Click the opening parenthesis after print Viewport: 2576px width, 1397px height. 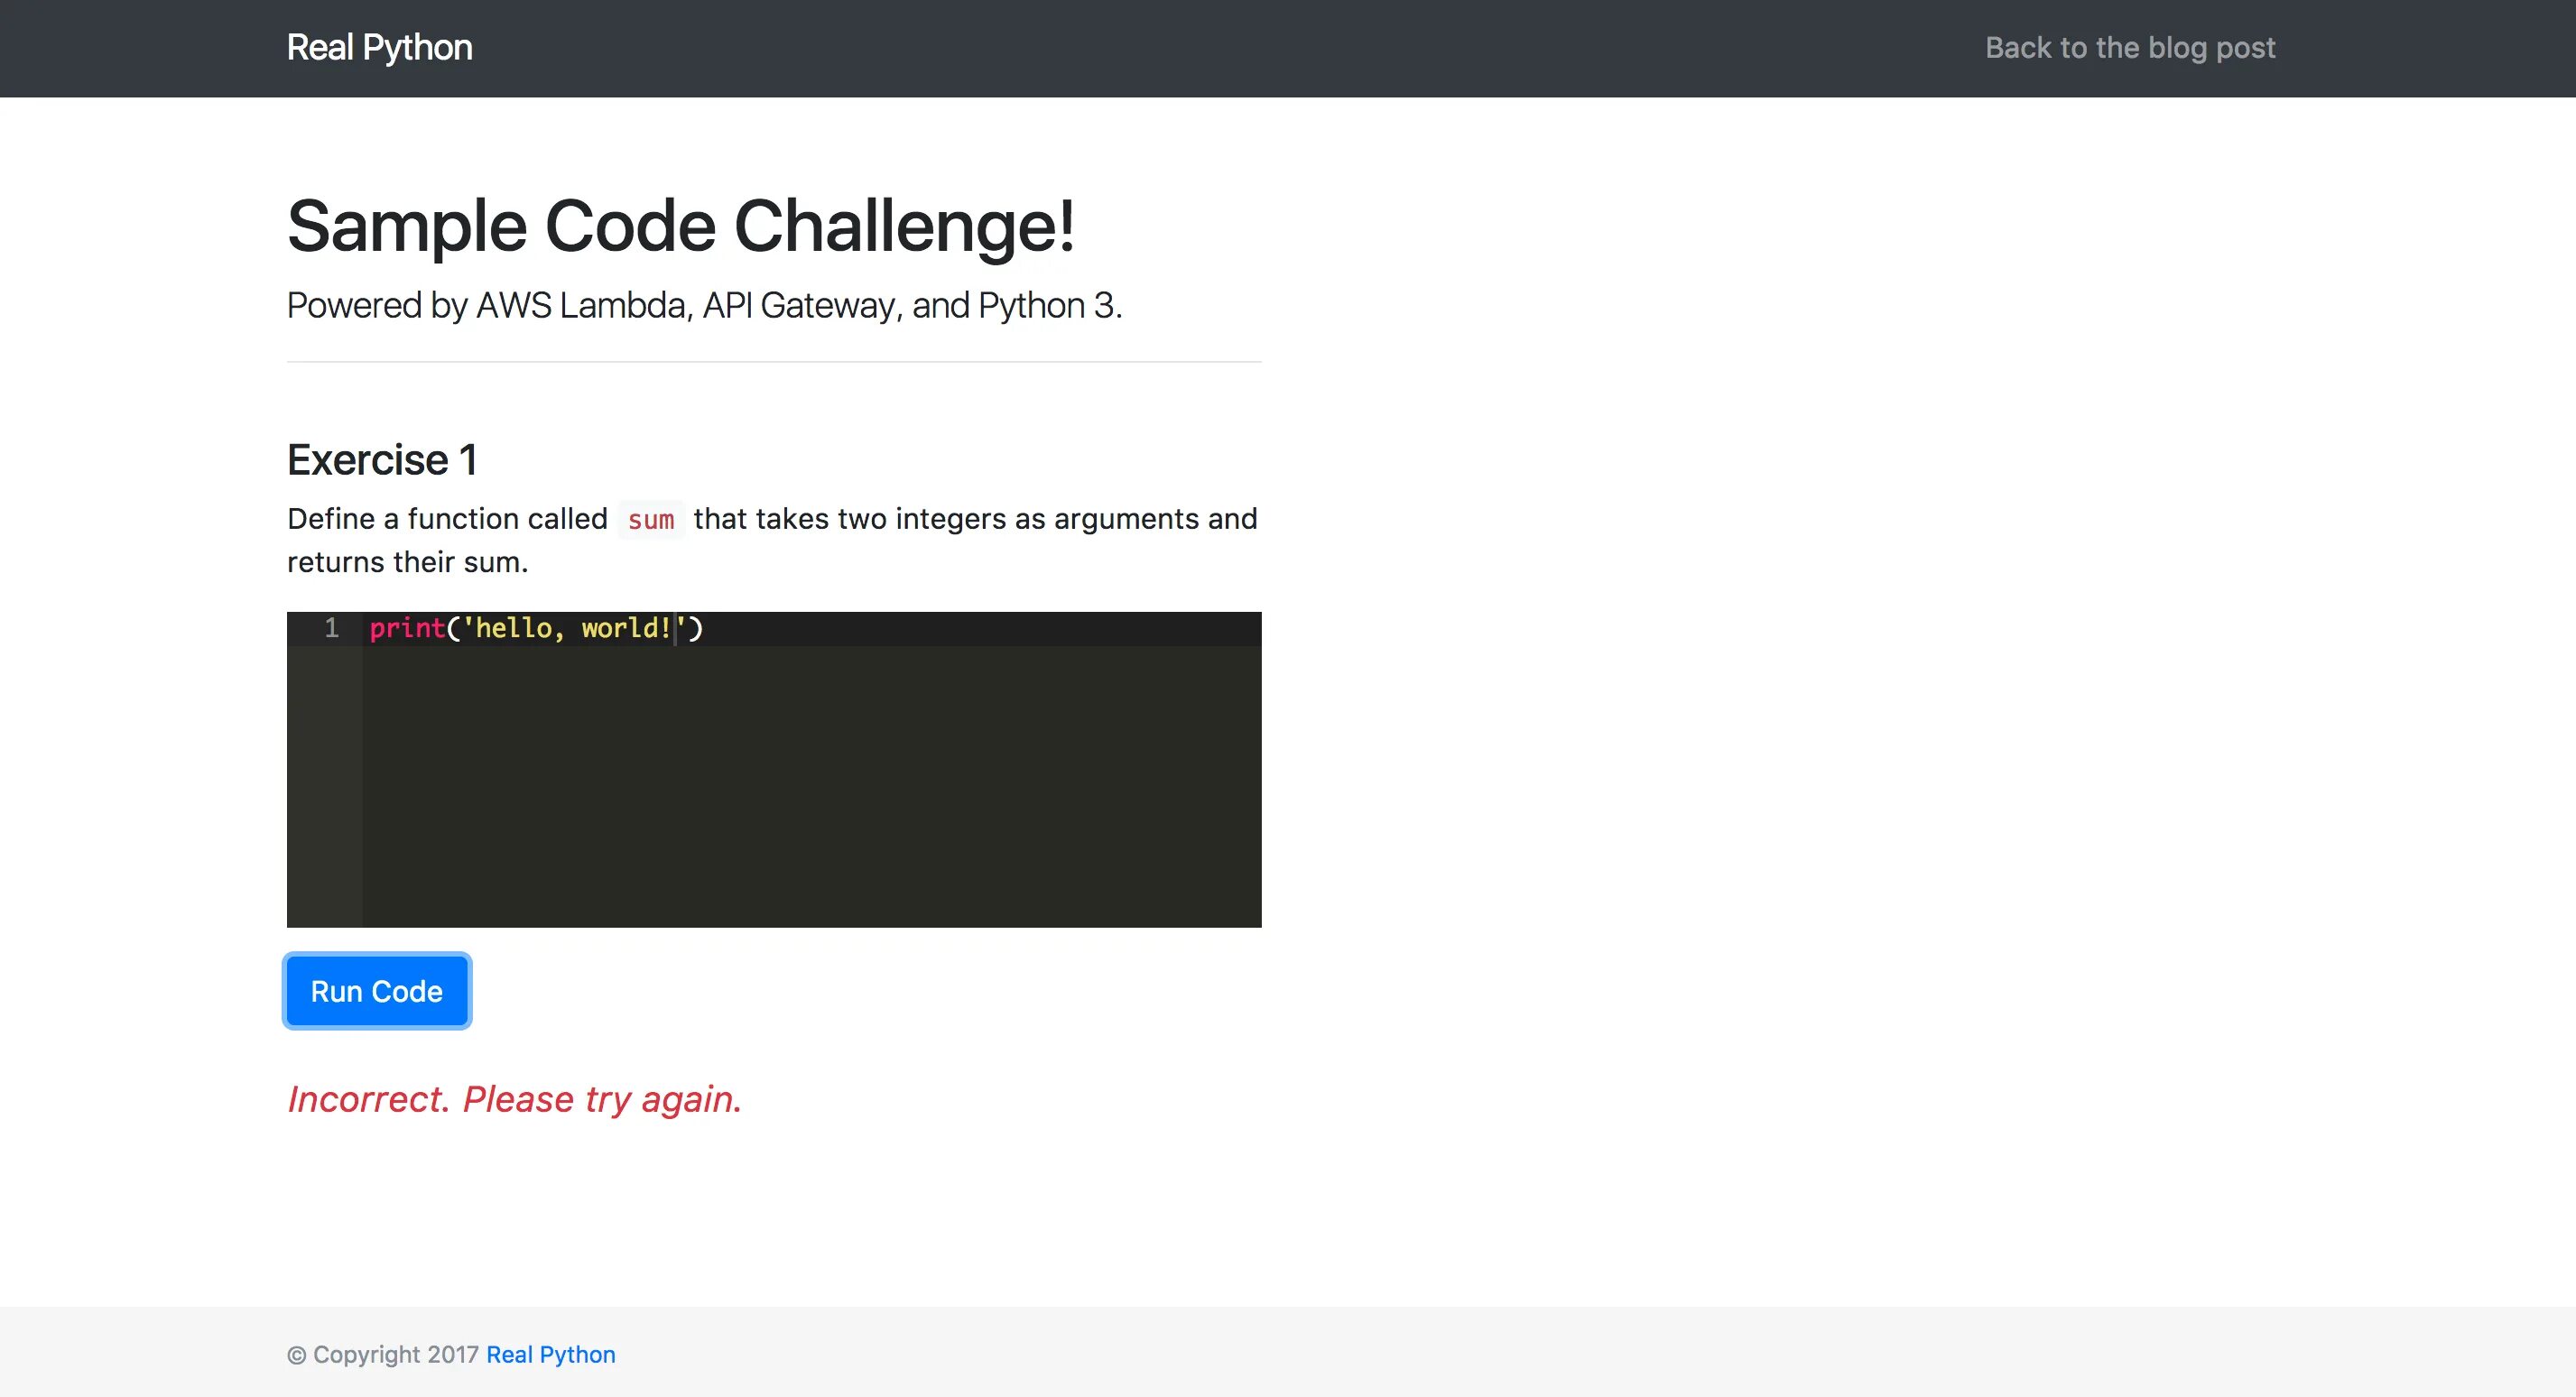point(454,628)
